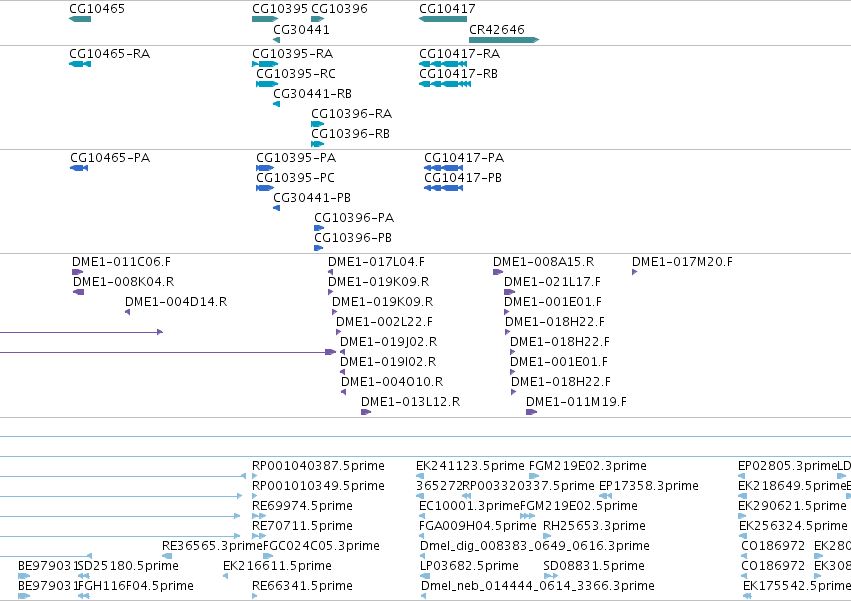
Task: Select EST label RE36565.3prime
Action: coord(212,546)
